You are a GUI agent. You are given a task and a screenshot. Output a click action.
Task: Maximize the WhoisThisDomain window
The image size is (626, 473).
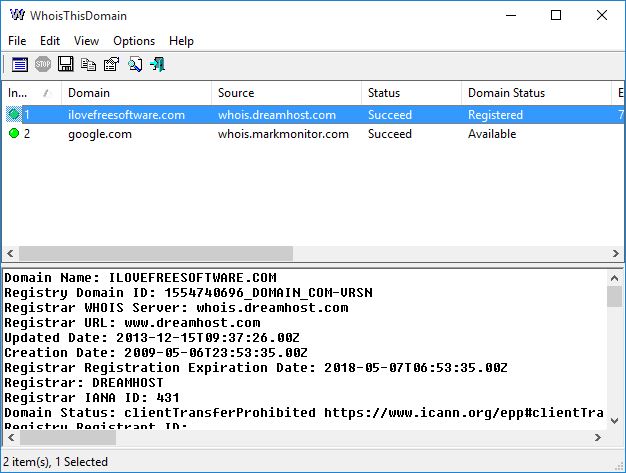point(556,15)
